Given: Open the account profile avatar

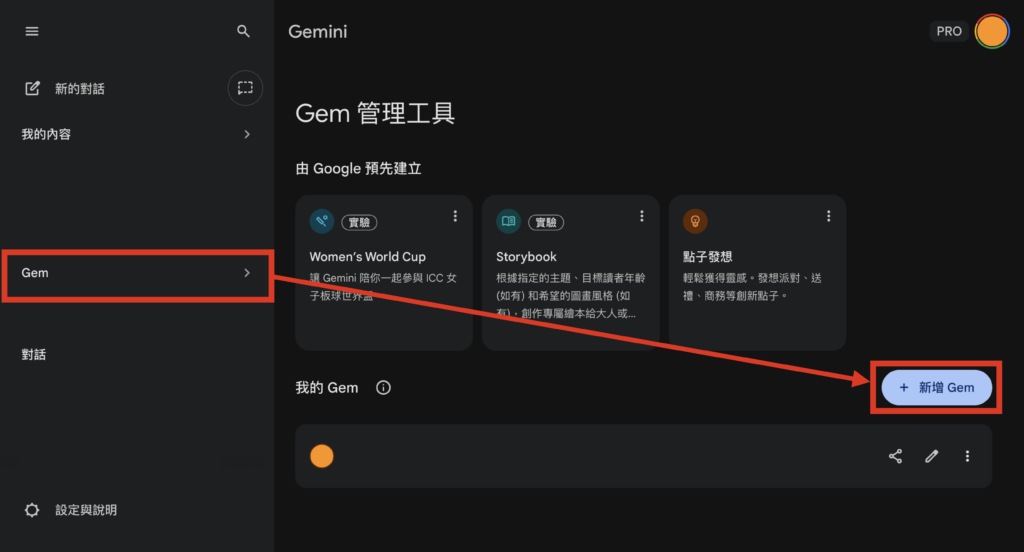Looking at the screenshot, I should coord(992,31).
